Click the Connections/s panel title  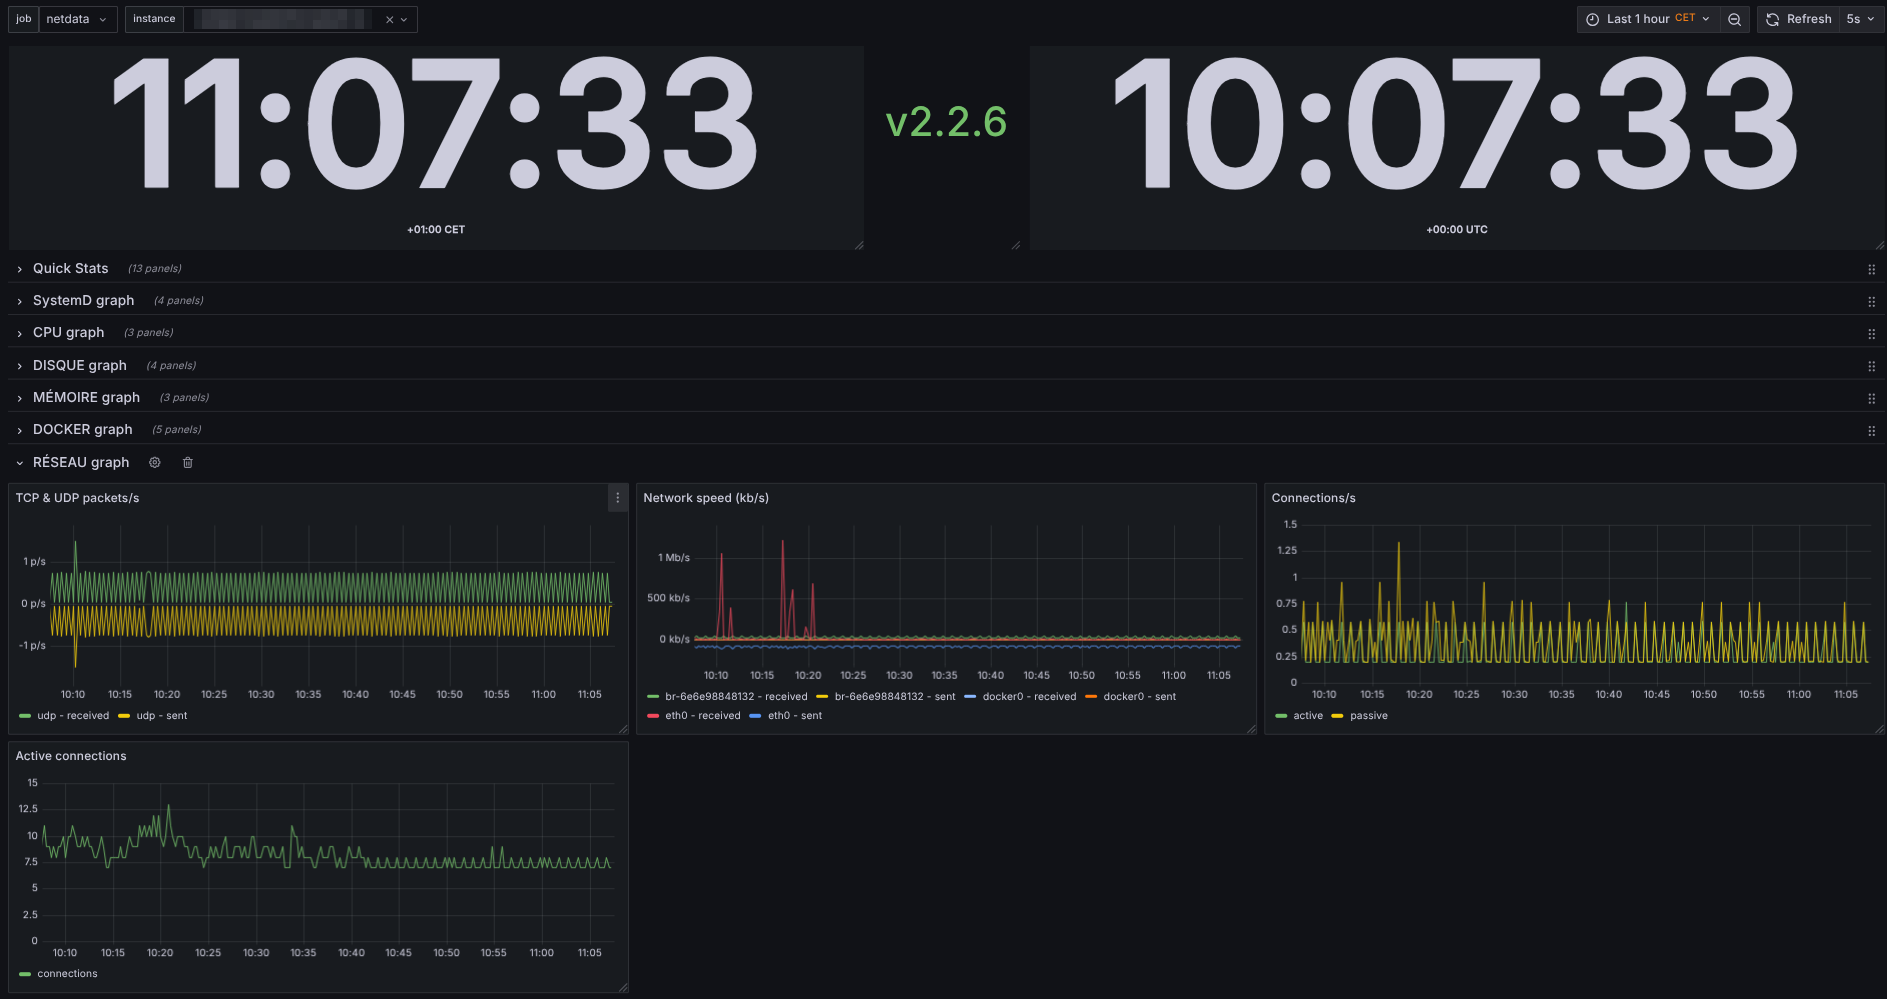pyautogui.click(x=1313, y=498)
